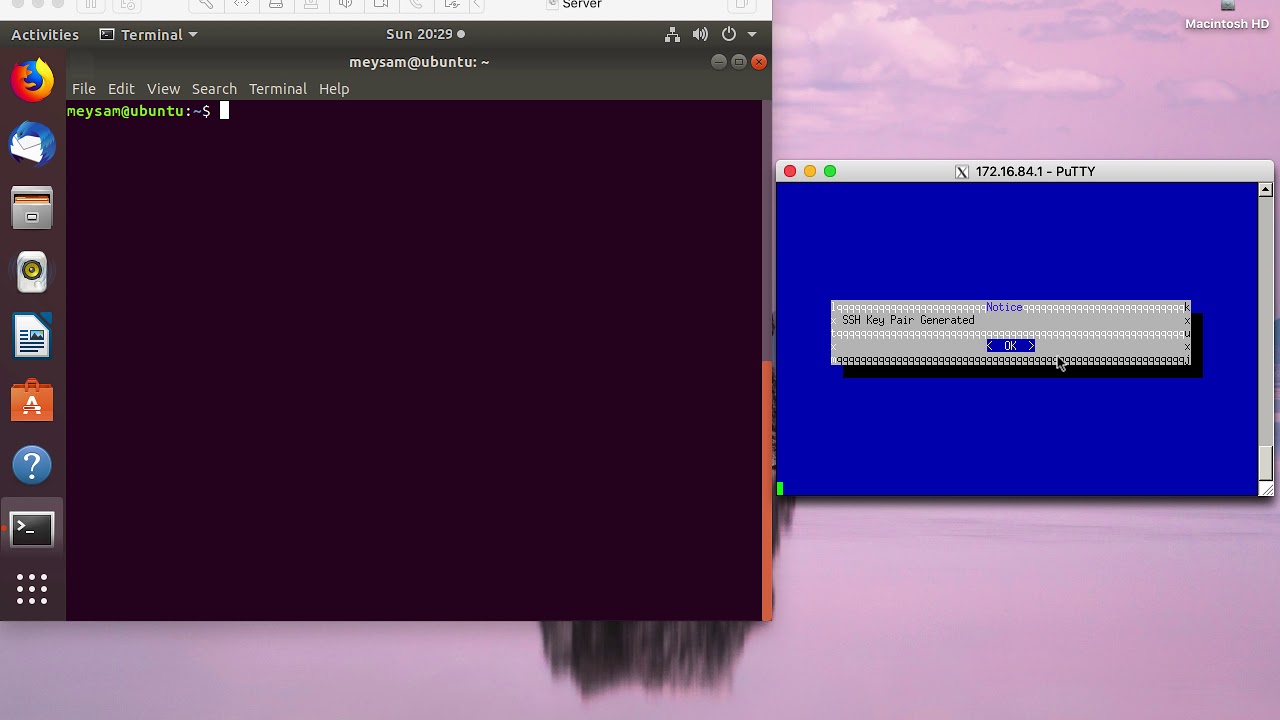The width and height of the screenshot is (1280, 720).
Task: Open Rhythmbox music player in dock
Action: pos(32,272)
